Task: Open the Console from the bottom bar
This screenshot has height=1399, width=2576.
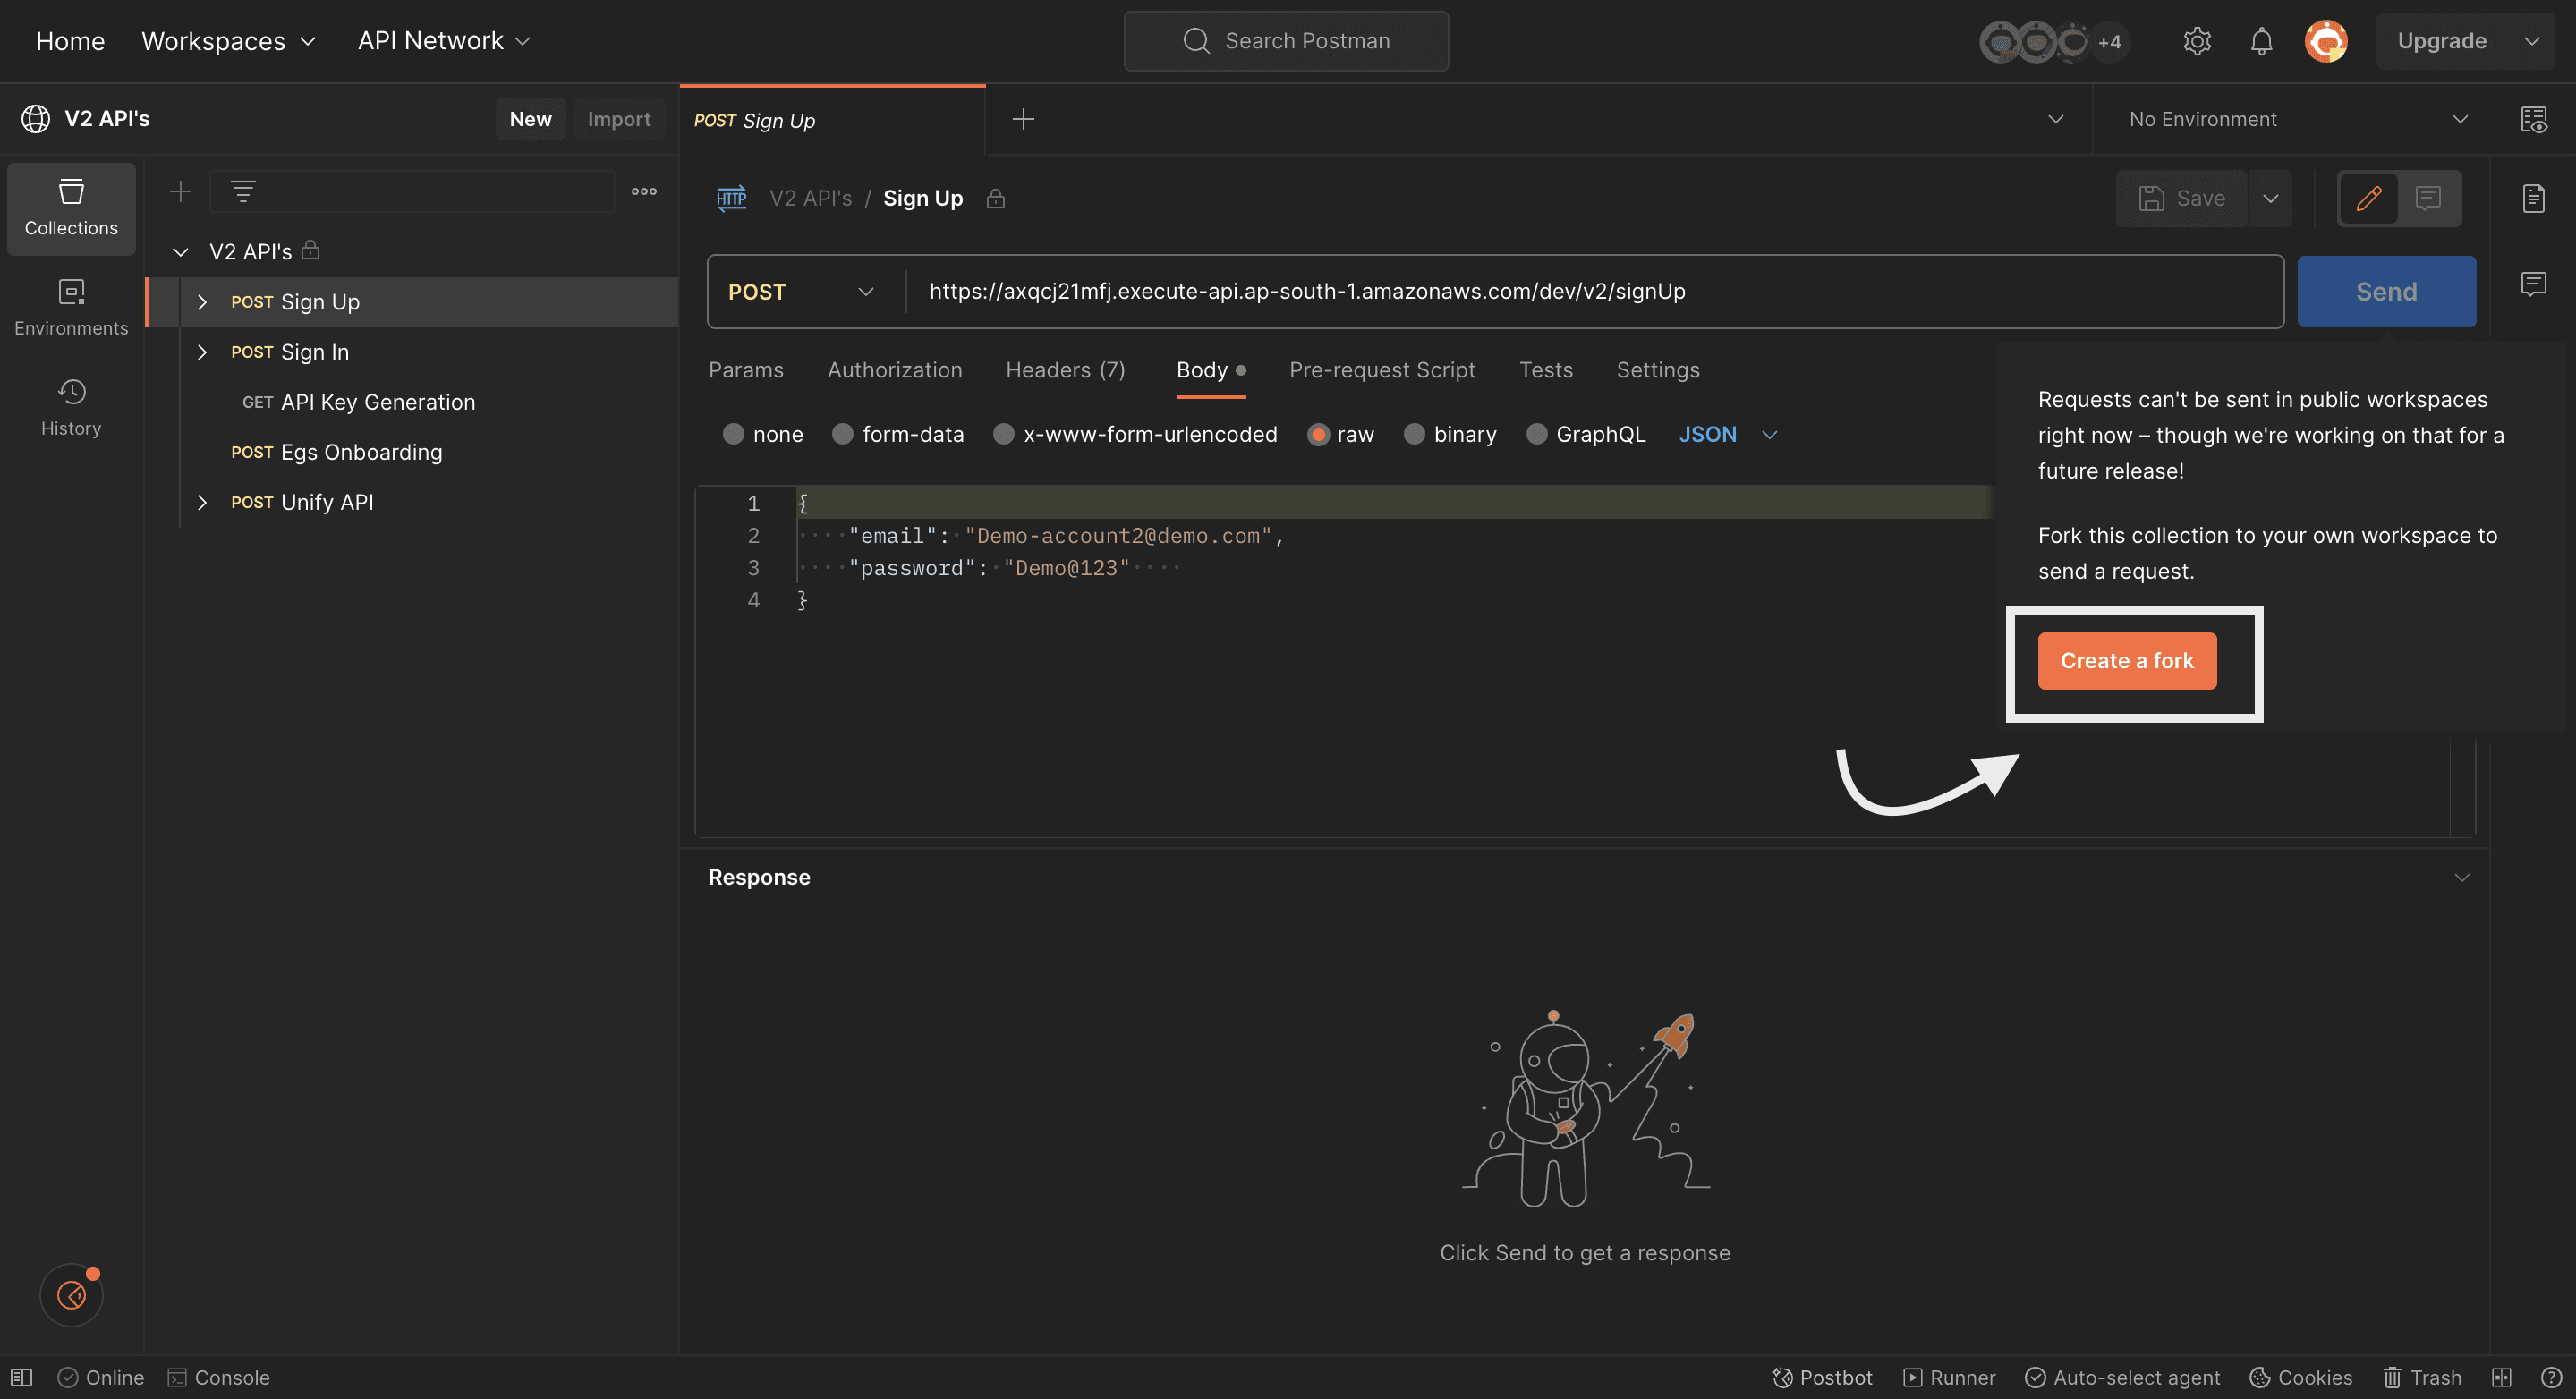Action: click(219, 1377)
